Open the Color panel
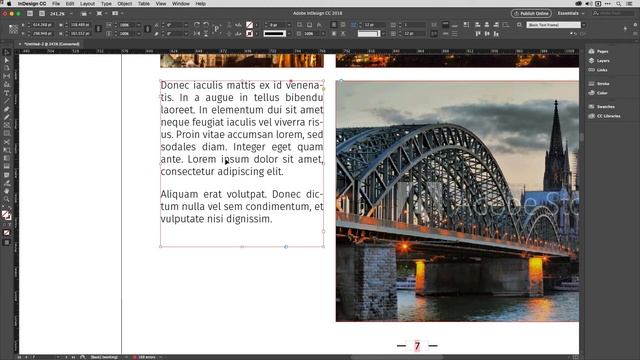 click(598, 93)
